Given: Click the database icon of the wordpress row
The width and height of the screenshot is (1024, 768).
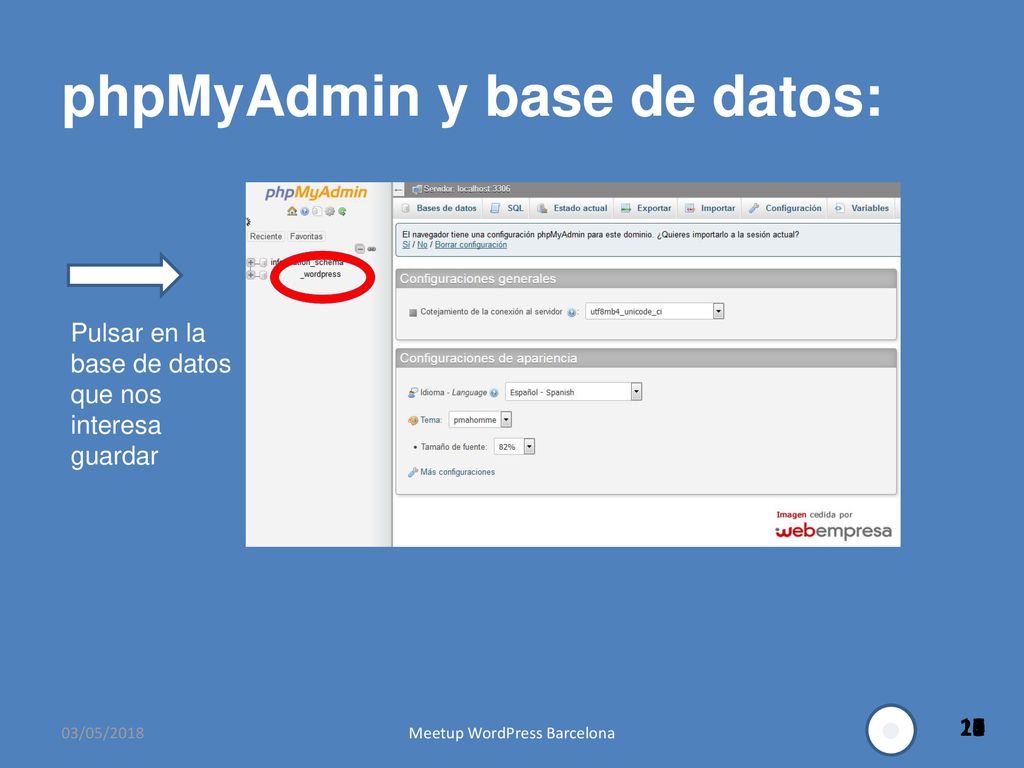Looking at the screenshot, I should [263, 275].
